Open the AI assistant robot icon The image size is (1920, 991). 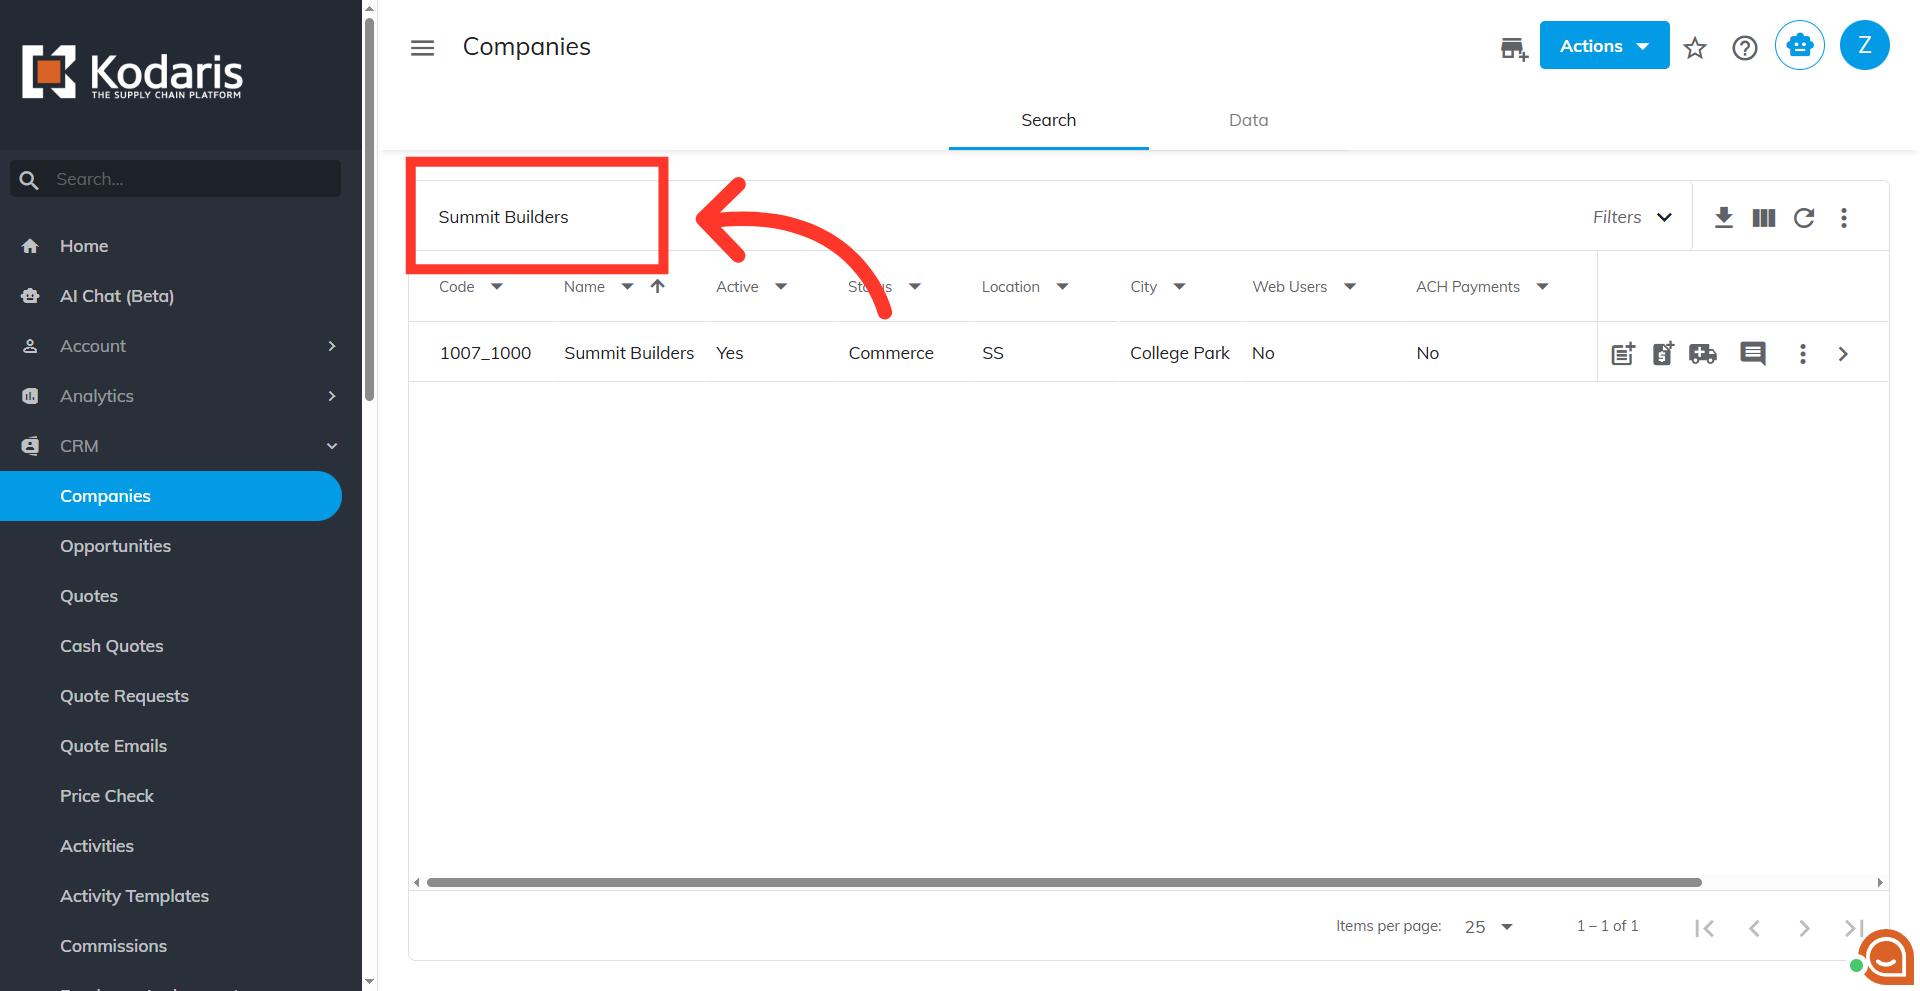tap(1799, 45)
